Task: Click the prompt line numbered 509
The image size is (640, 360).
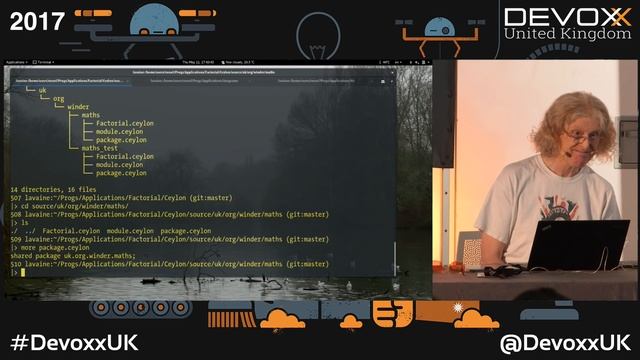Action: point(169,239)
